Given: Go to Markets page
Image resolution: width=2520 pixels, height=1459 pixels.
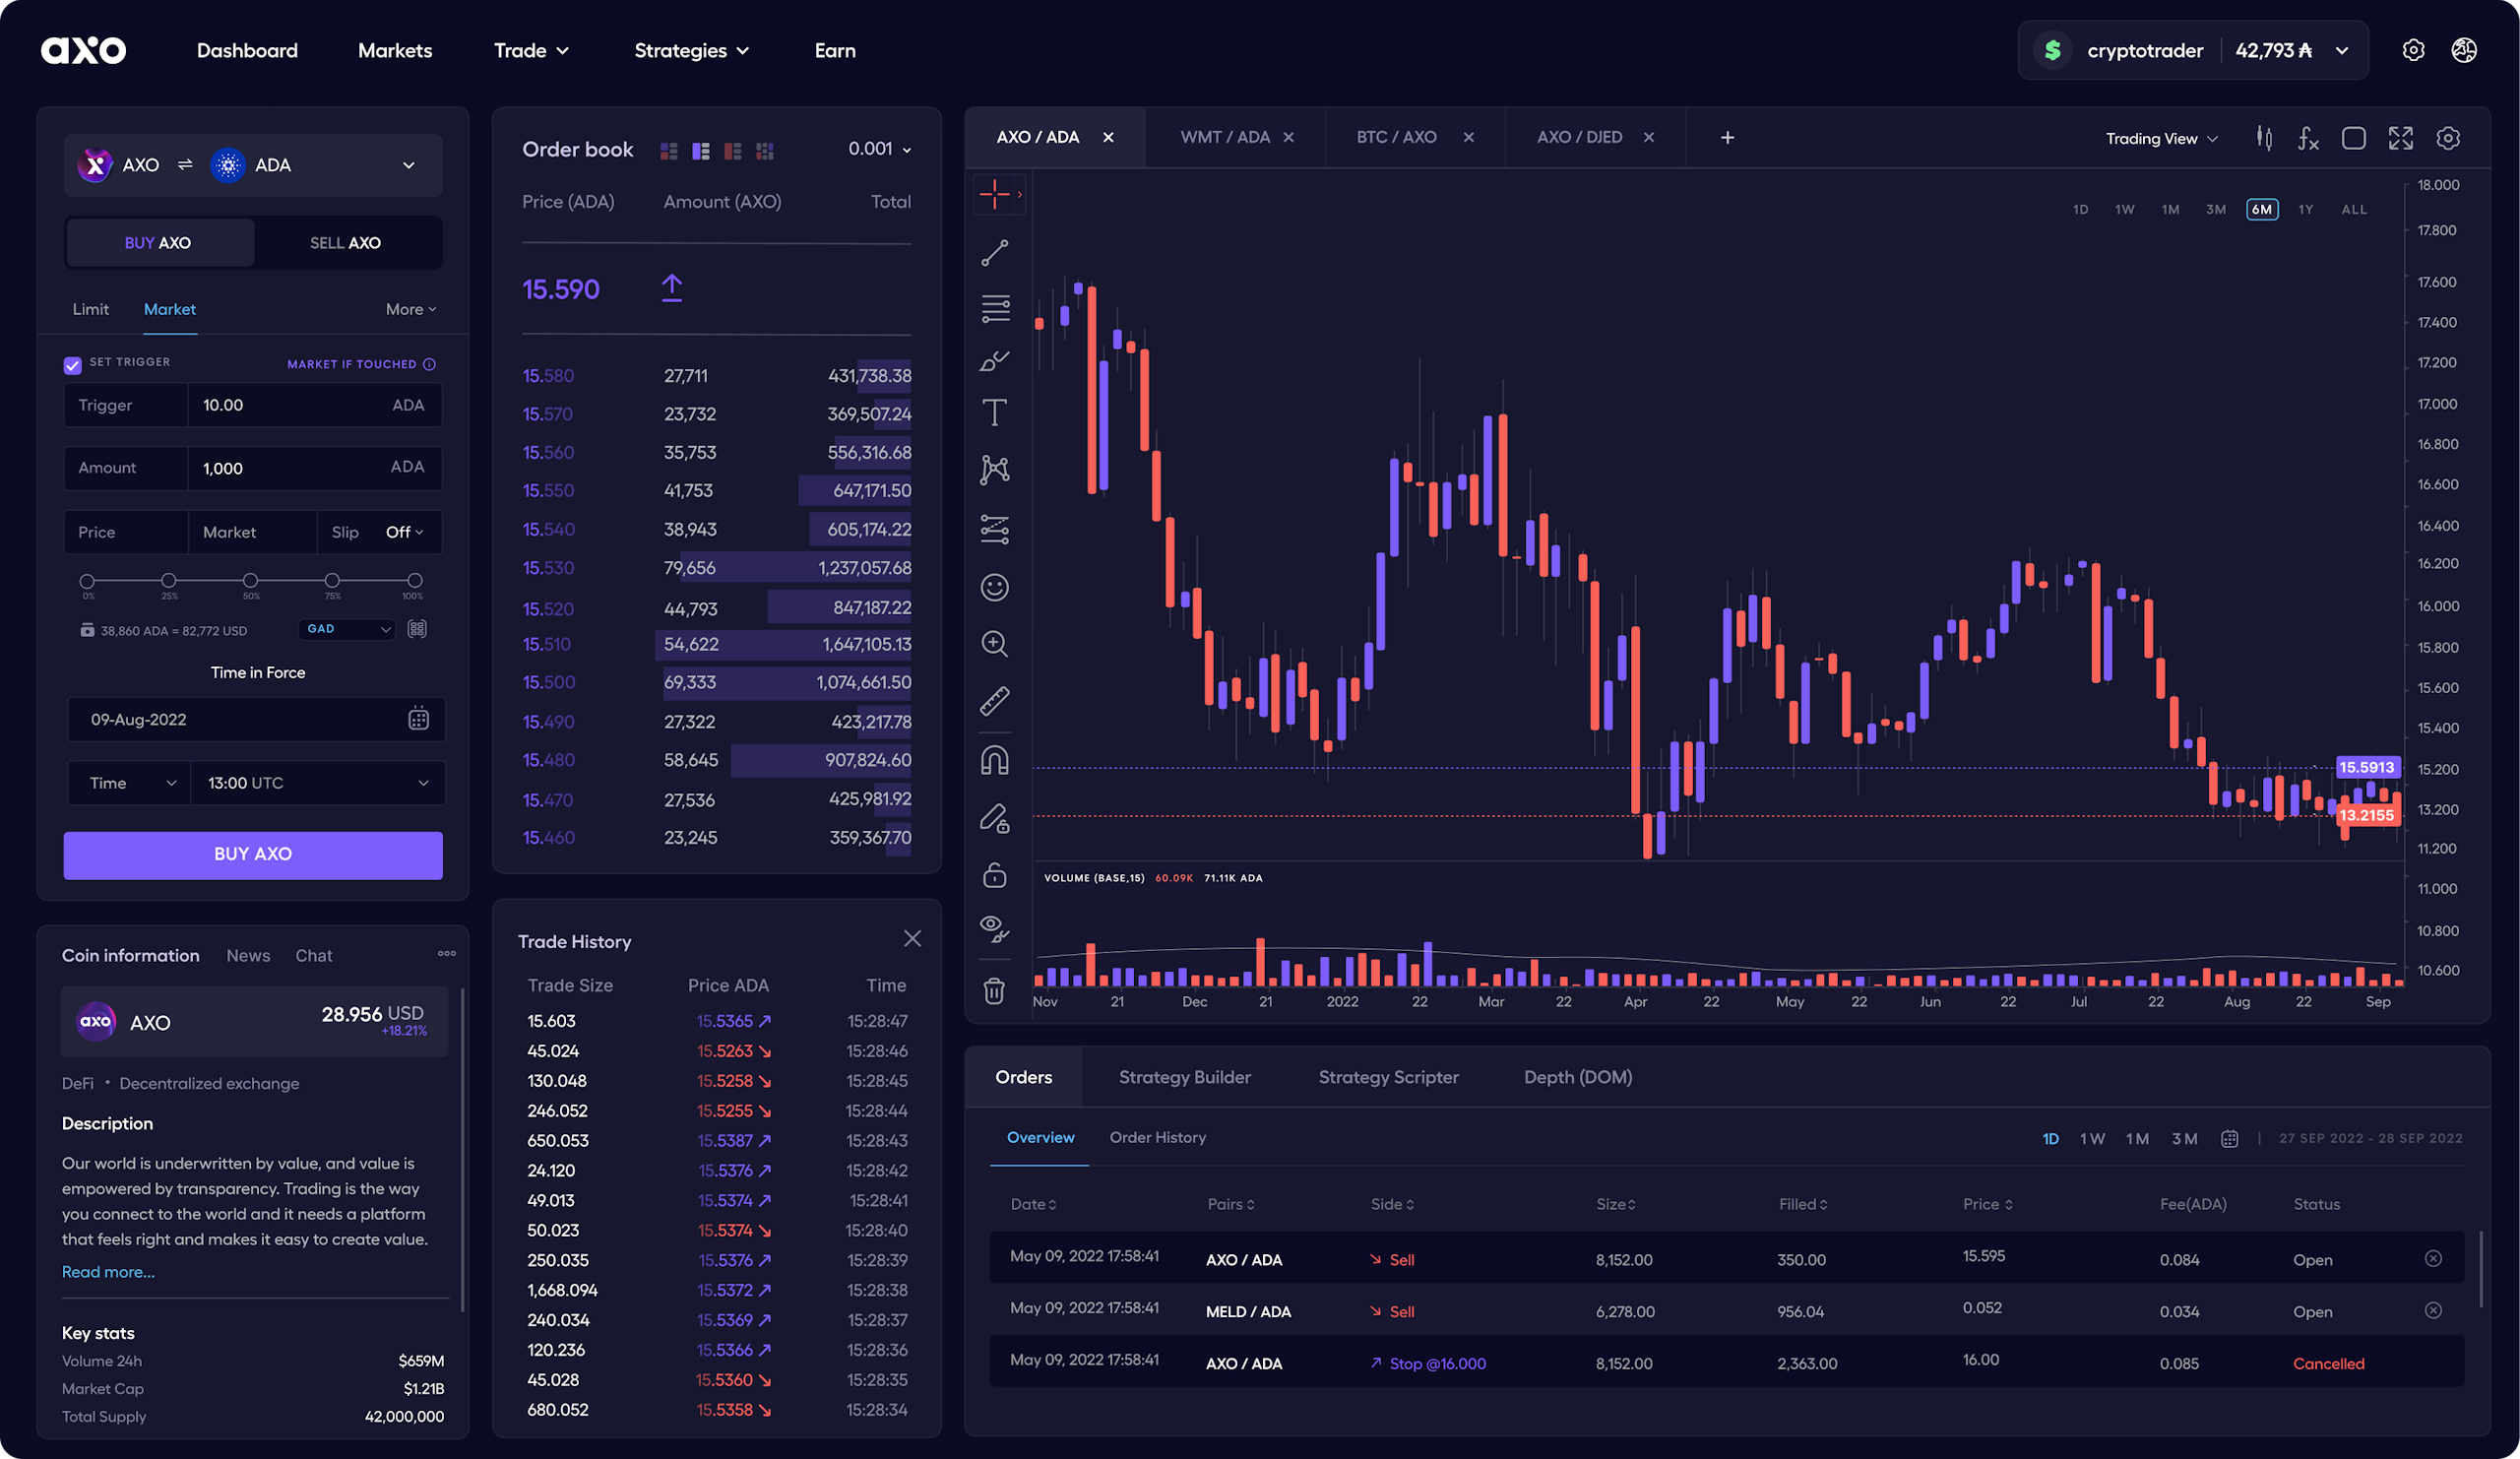Looking at the screenshot, I should click(395, 50).
